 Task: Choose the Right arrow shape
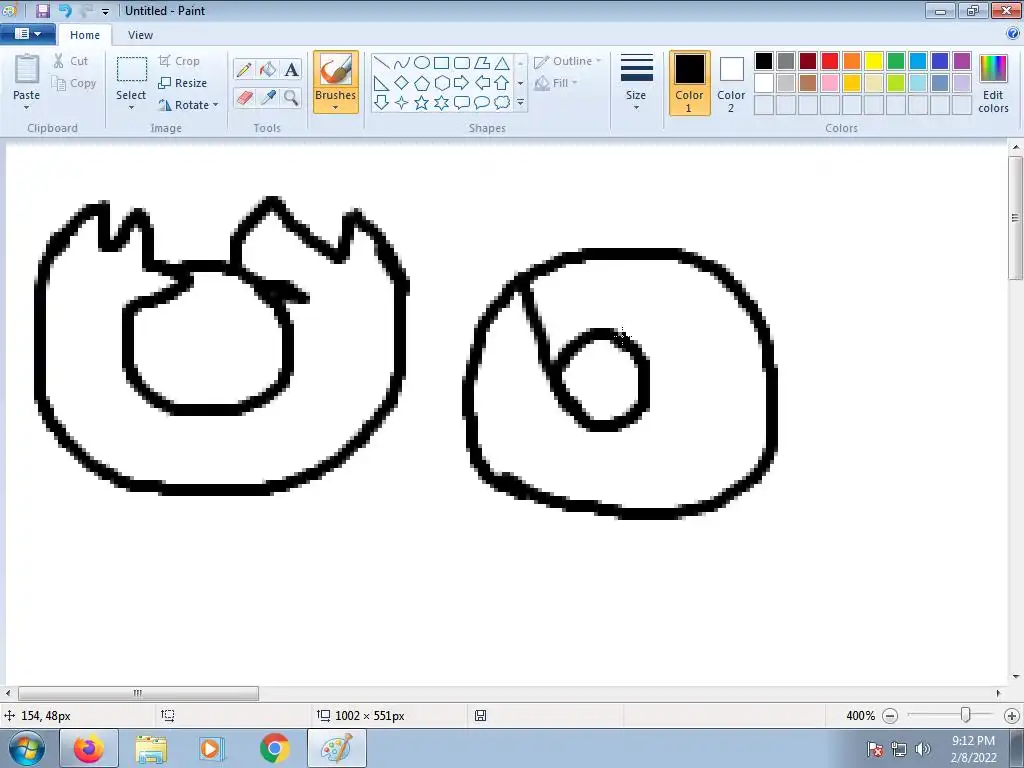462,83
